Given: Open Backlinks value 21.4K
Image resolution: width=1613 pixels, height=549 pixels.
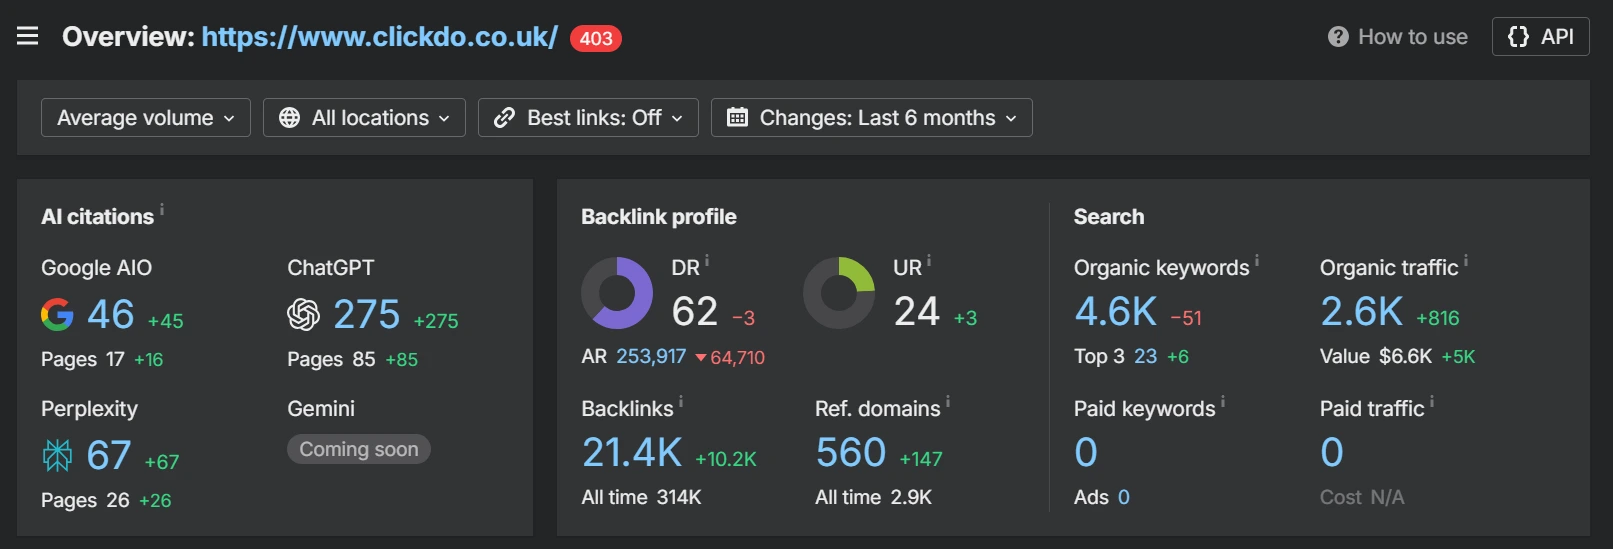Looking at the screenshot, I should [632, 453].
